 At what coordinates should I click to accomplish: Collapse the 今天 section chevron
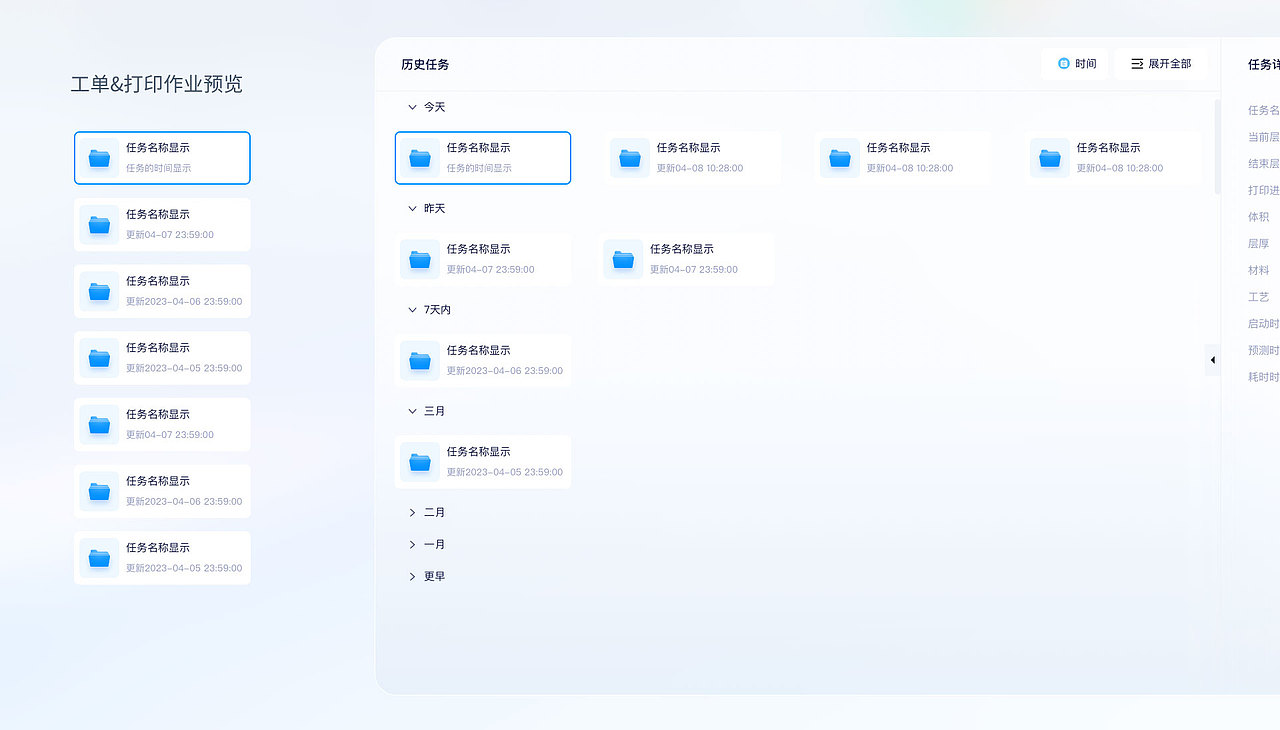click(x=411, y=106)
